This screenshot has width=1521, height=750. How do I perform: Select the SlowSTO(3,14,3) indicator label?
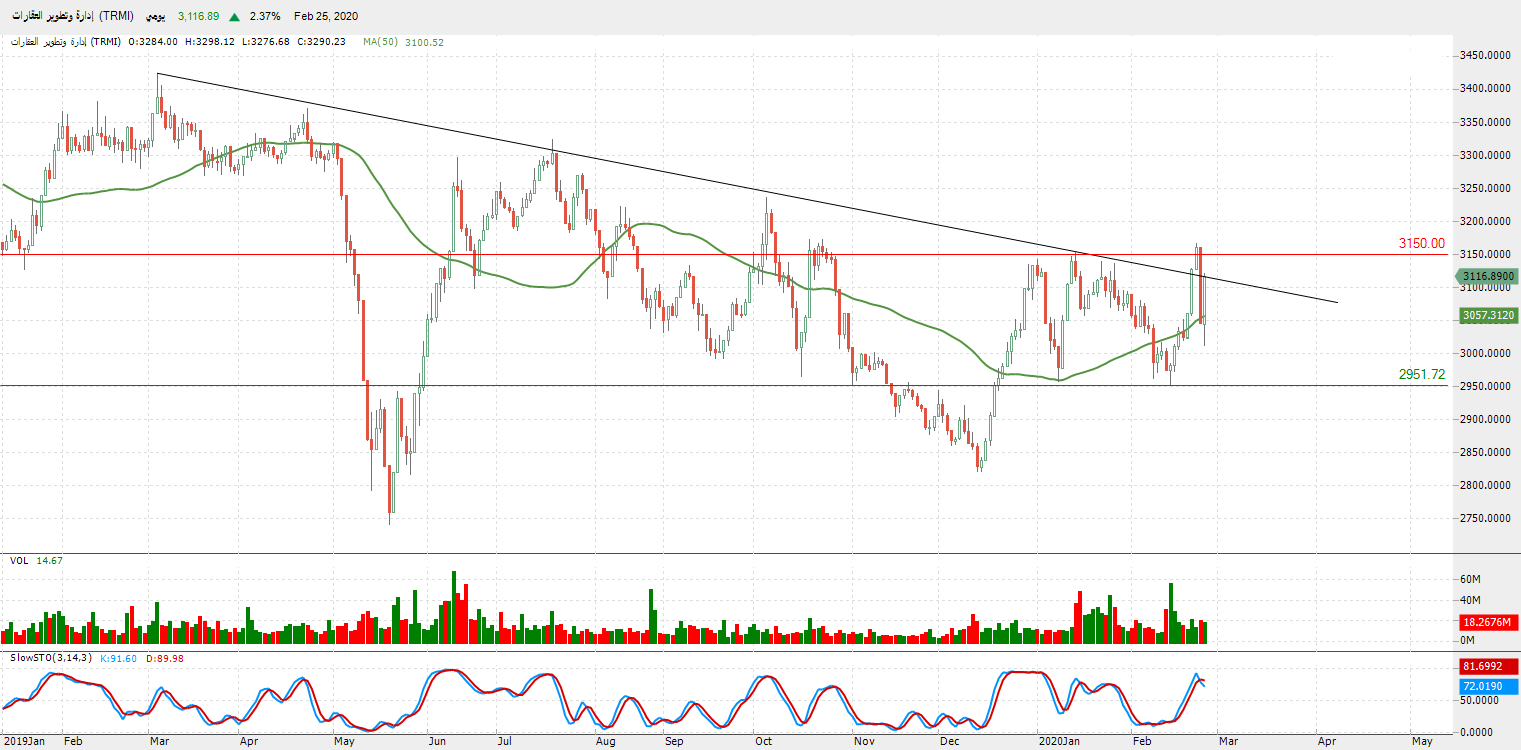click(x=50, y=657)
